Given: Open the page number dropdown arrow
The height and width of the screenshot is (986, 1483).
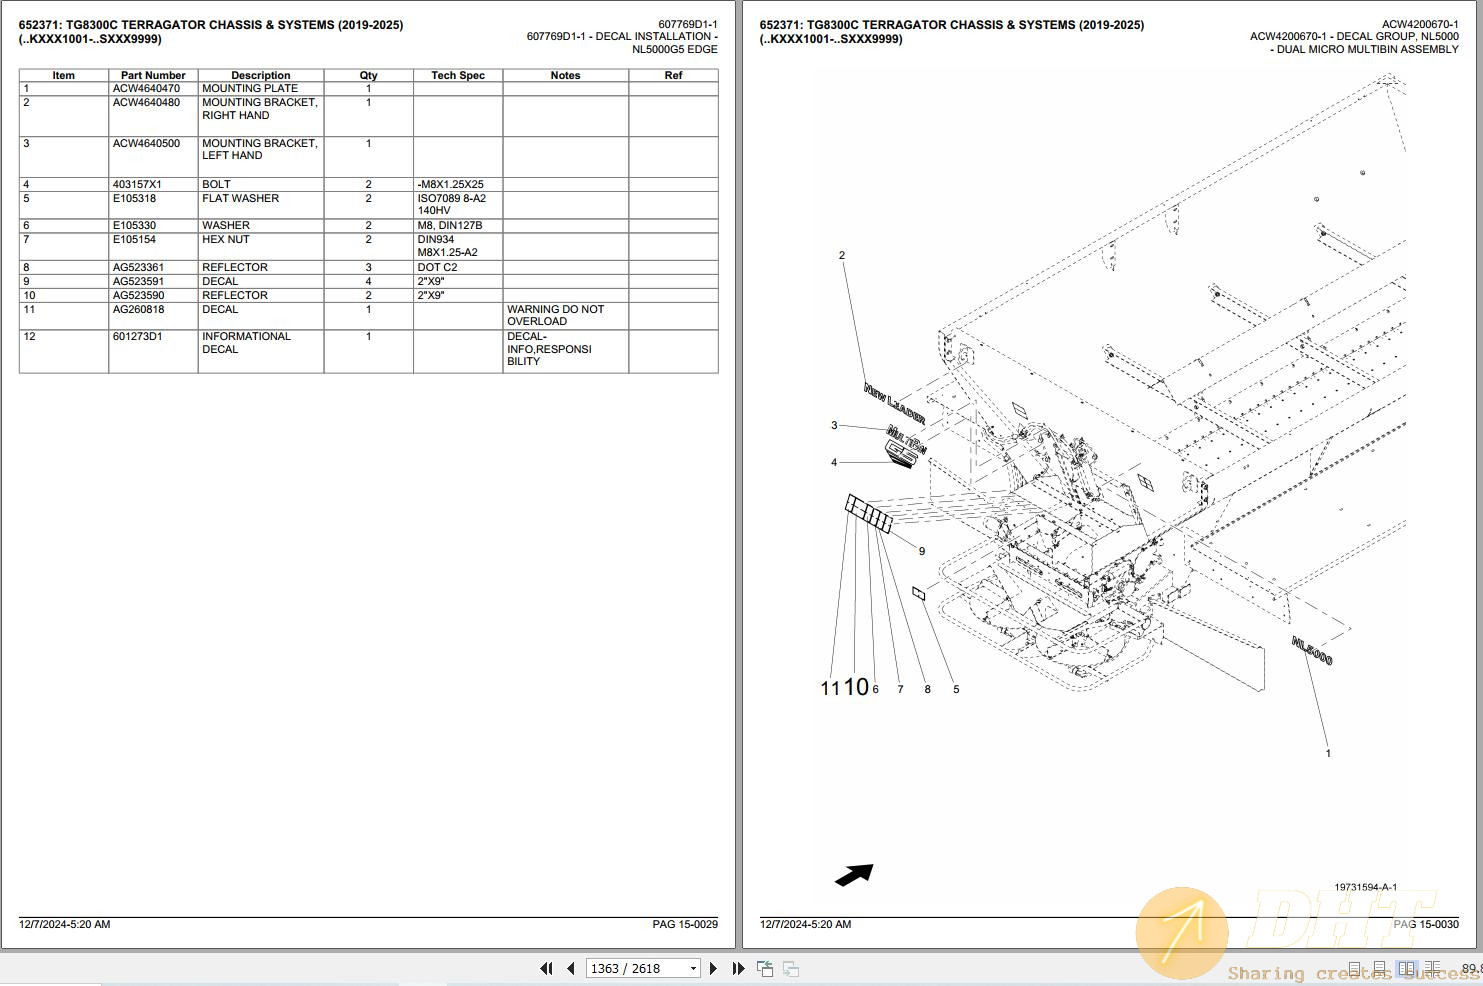Looking at the screenshot, I should pyautogui.click(x=693, y=968).
